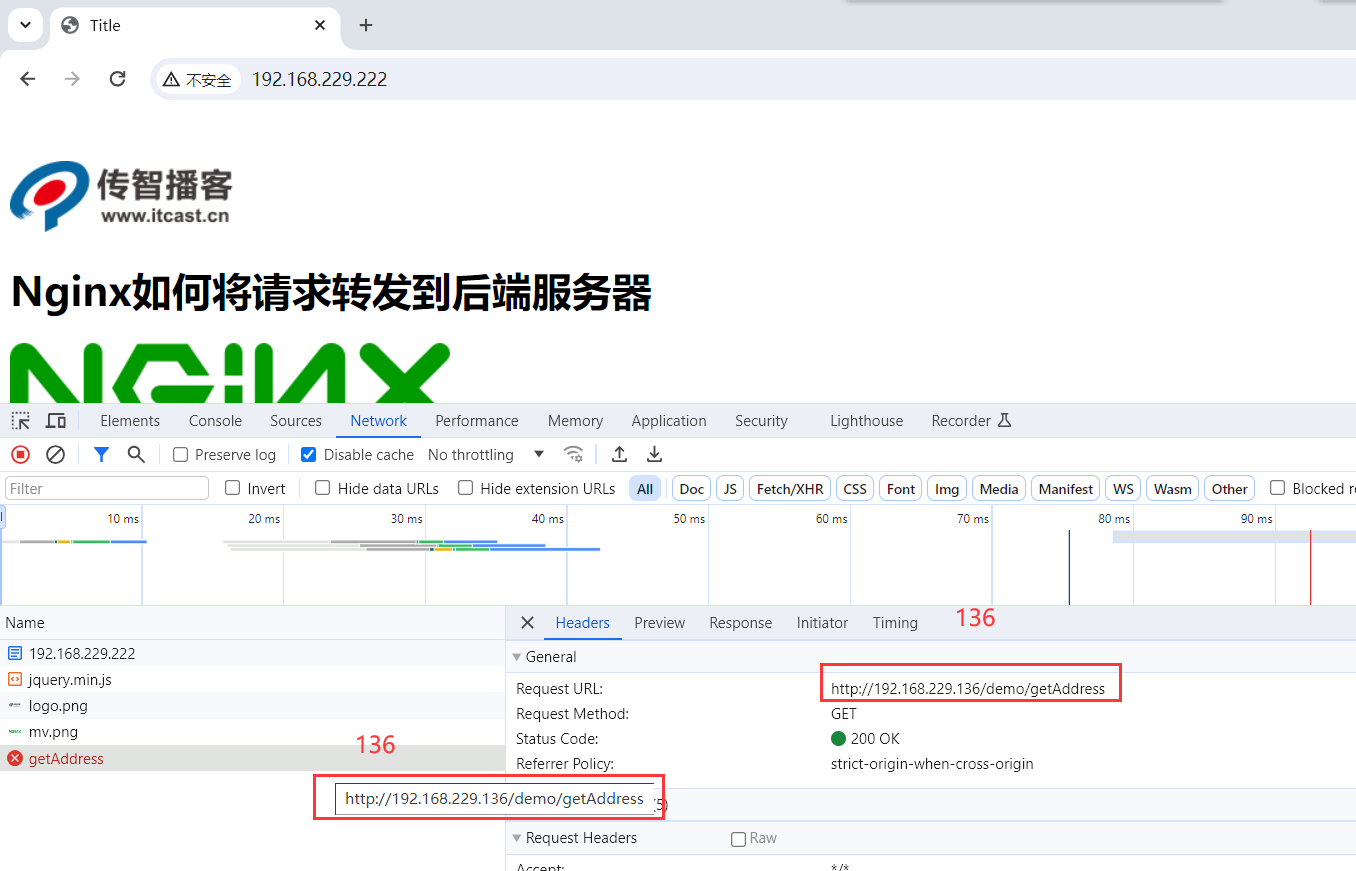
Task: Click the green NGINX image
Action: coord(230,373)
